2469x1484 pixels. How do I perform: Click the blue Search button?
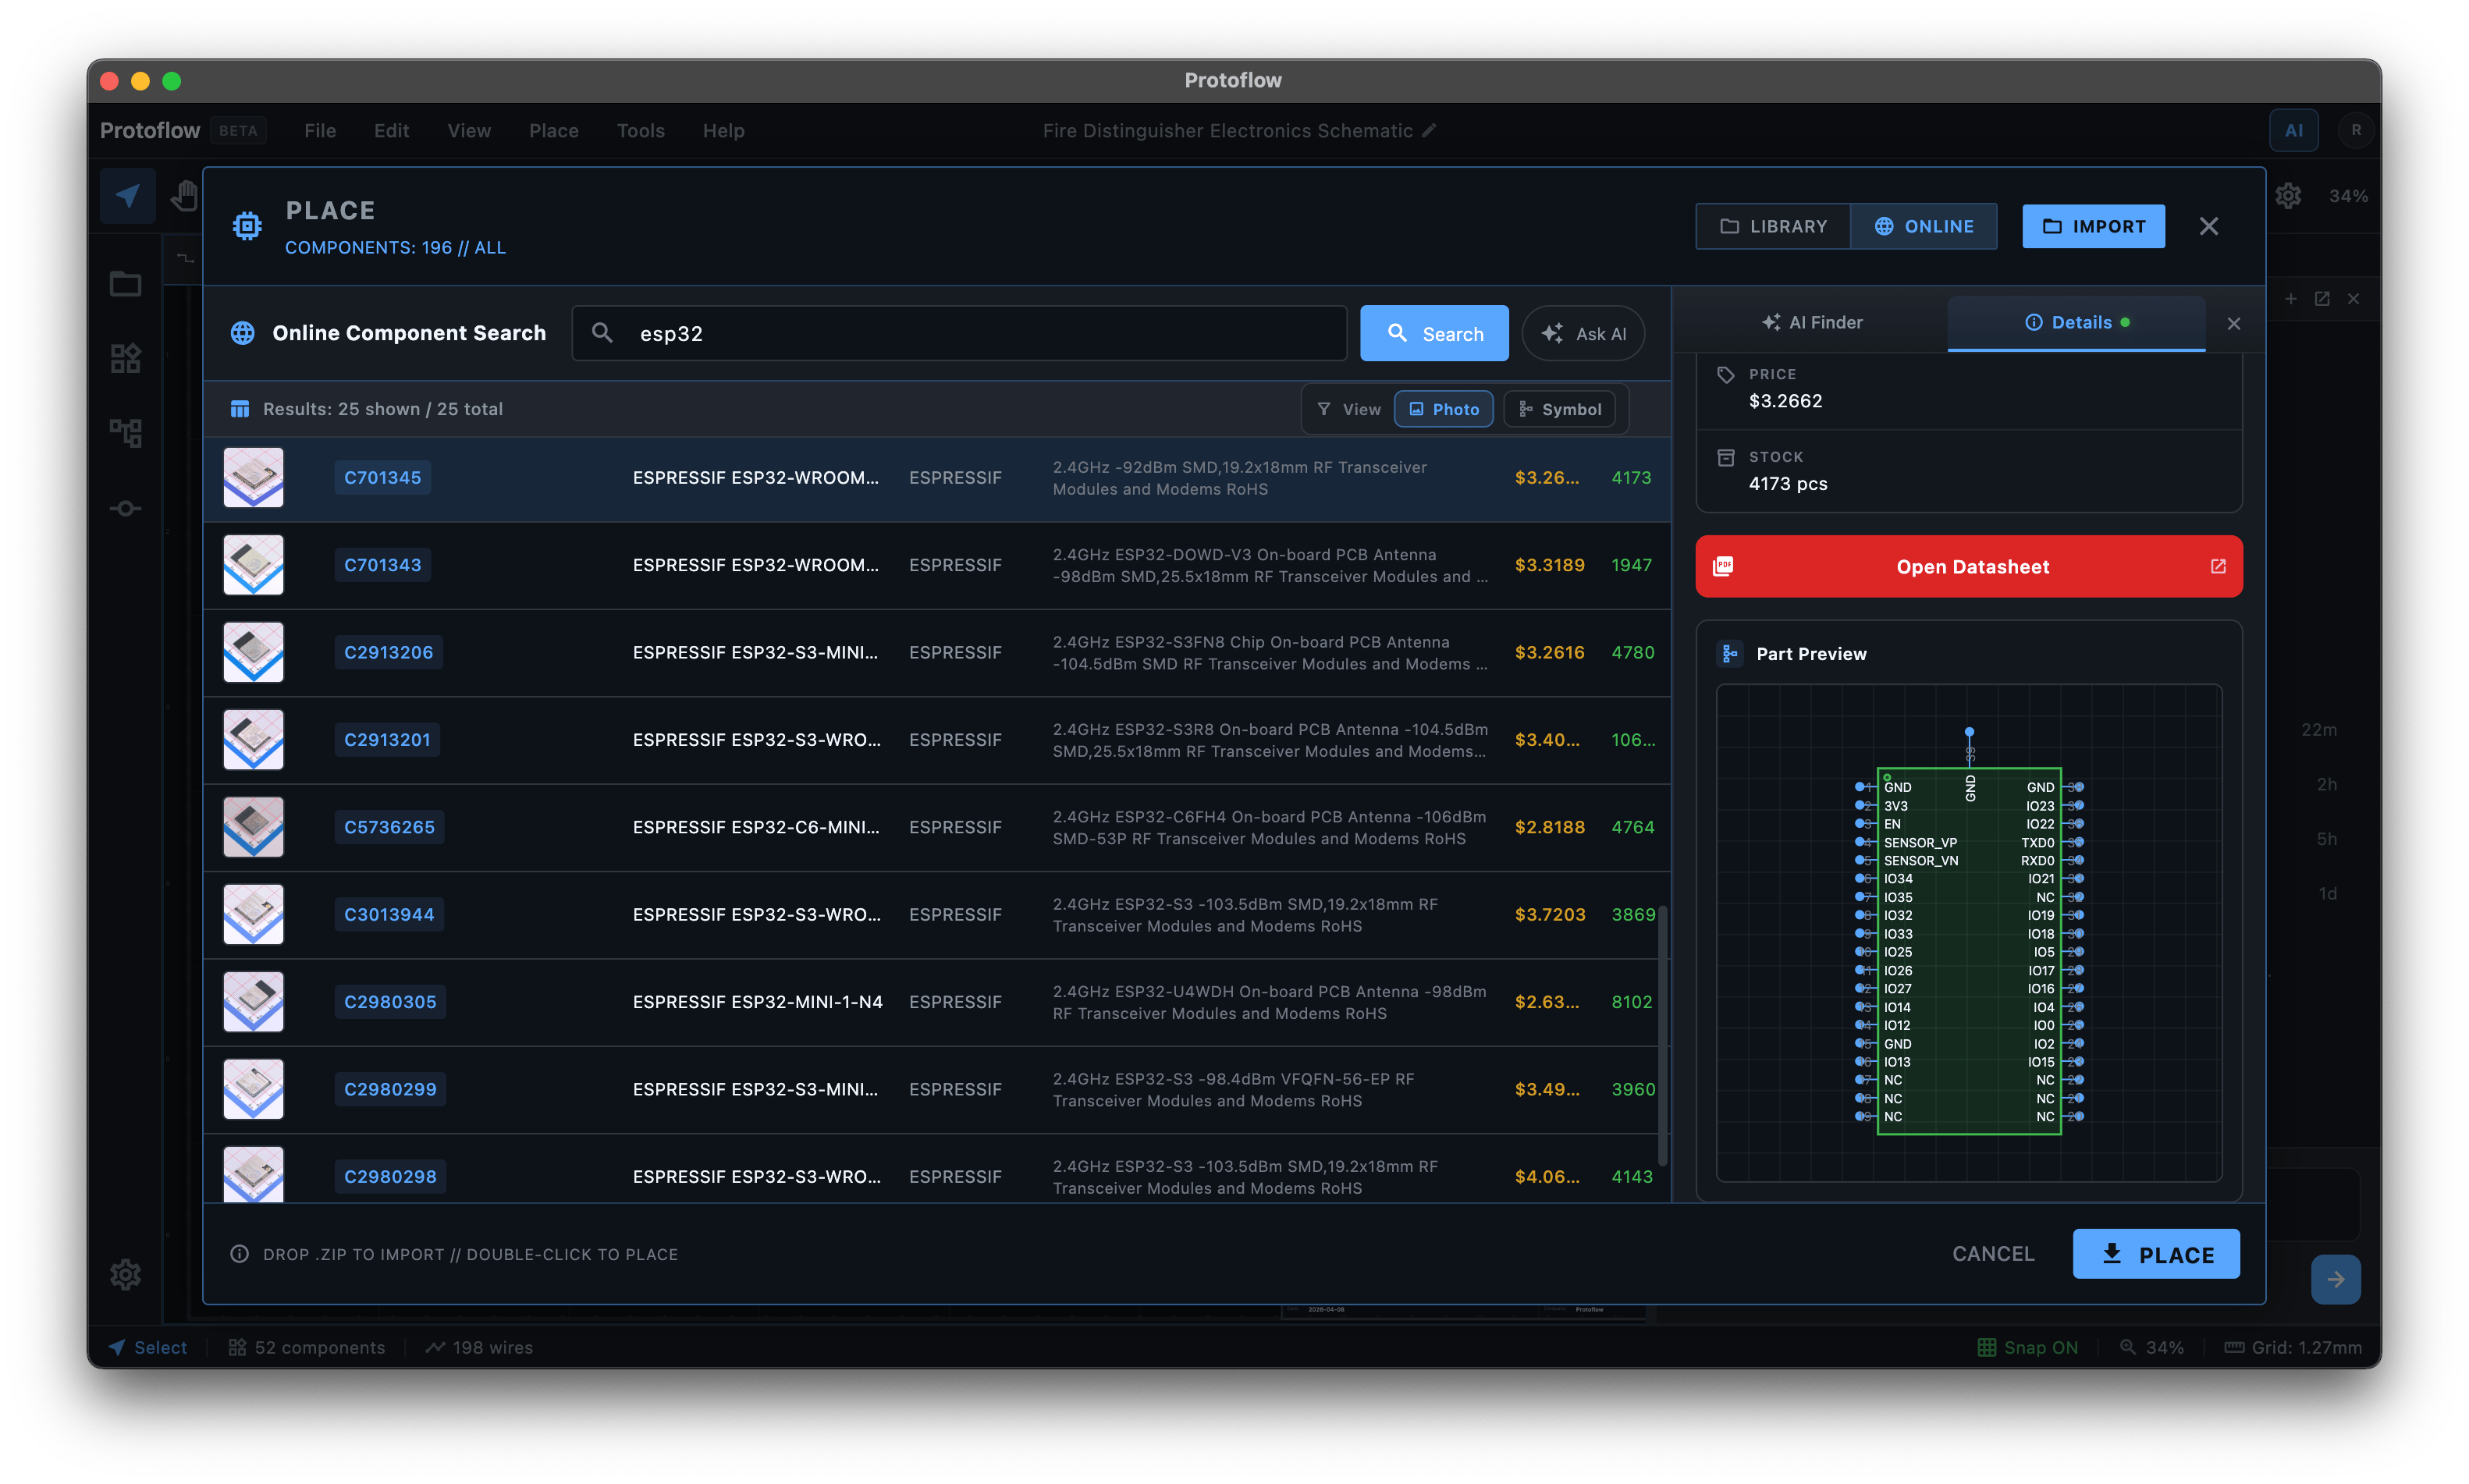[1434, 333]
